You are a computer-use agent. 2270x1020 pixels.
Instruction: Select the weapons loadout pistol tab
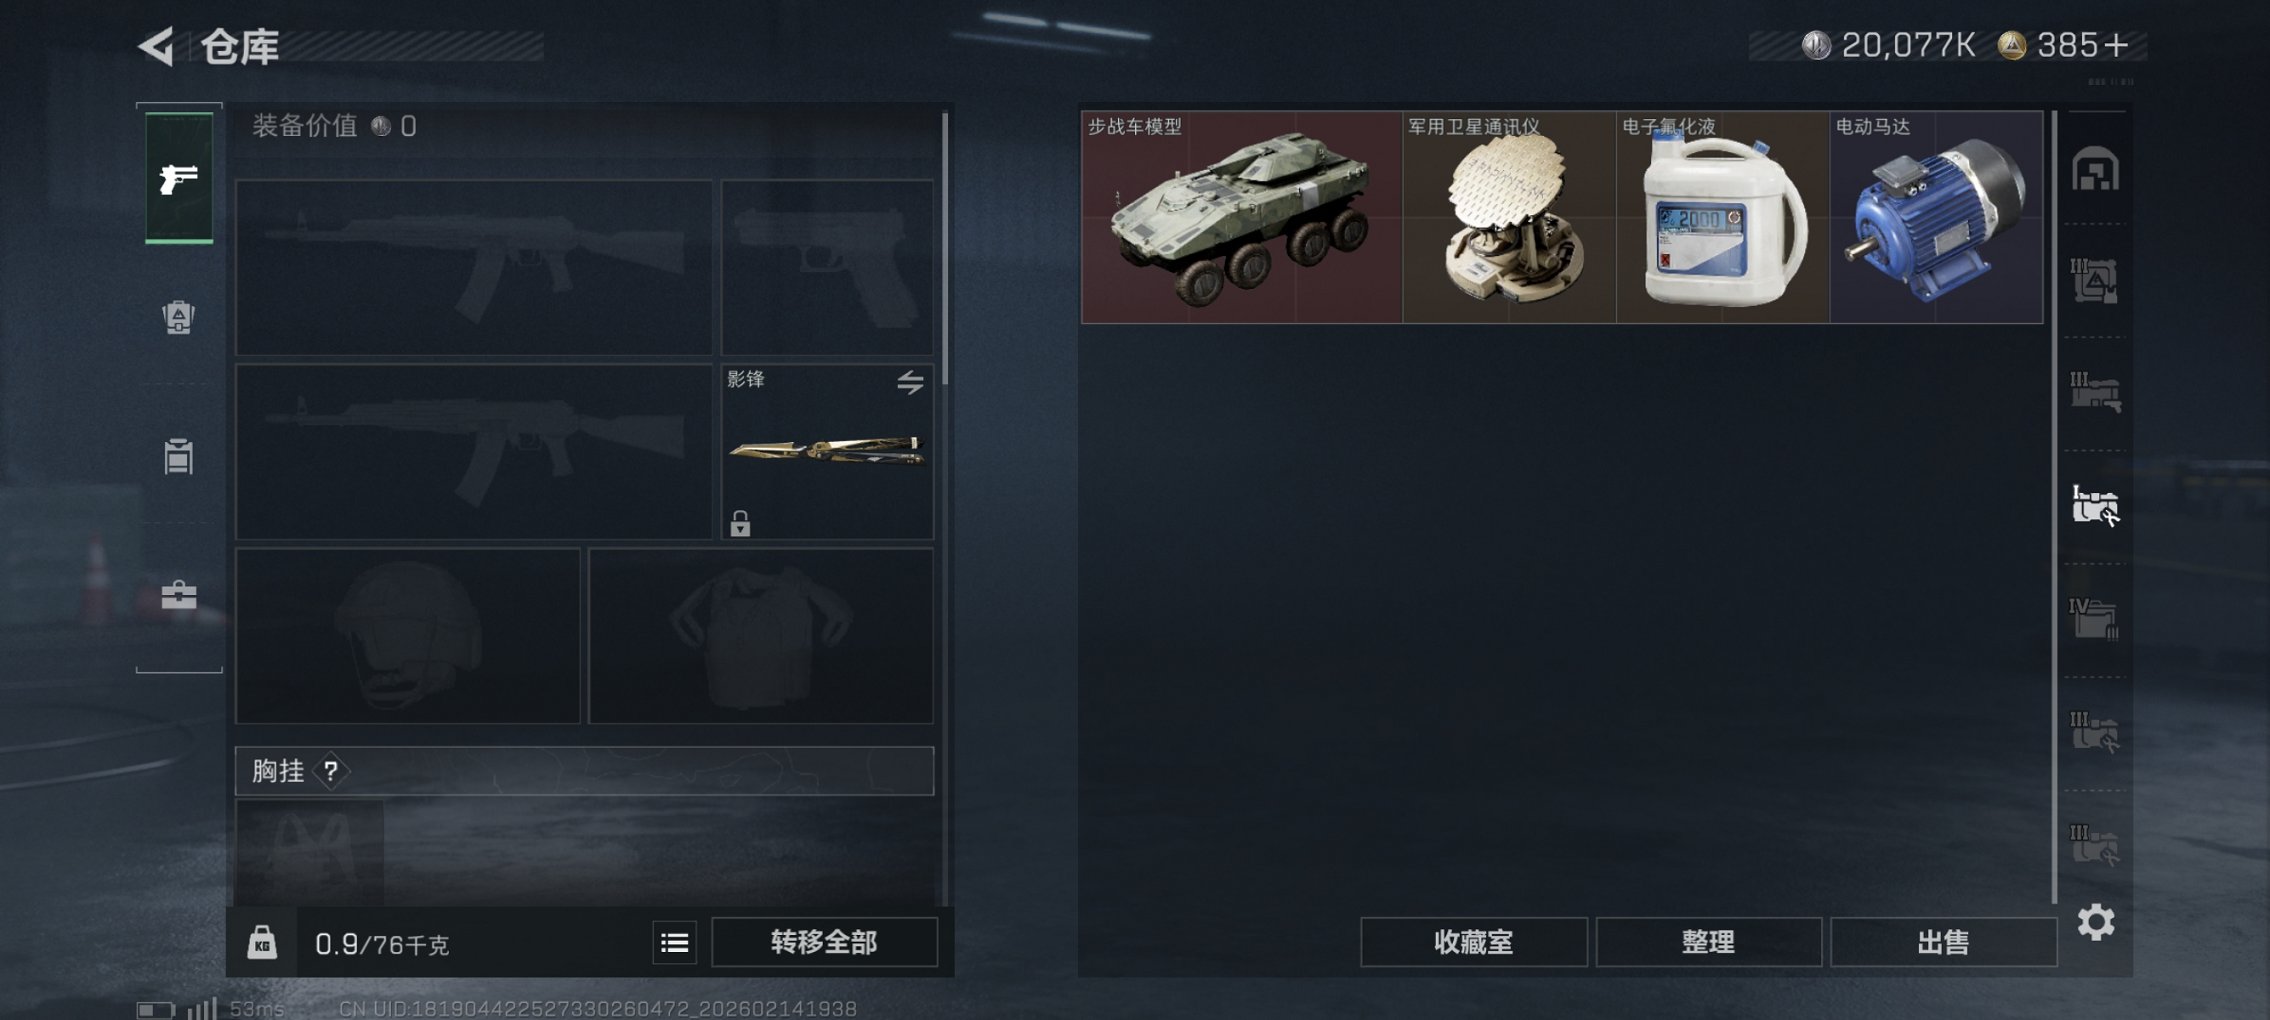point(179,178)
